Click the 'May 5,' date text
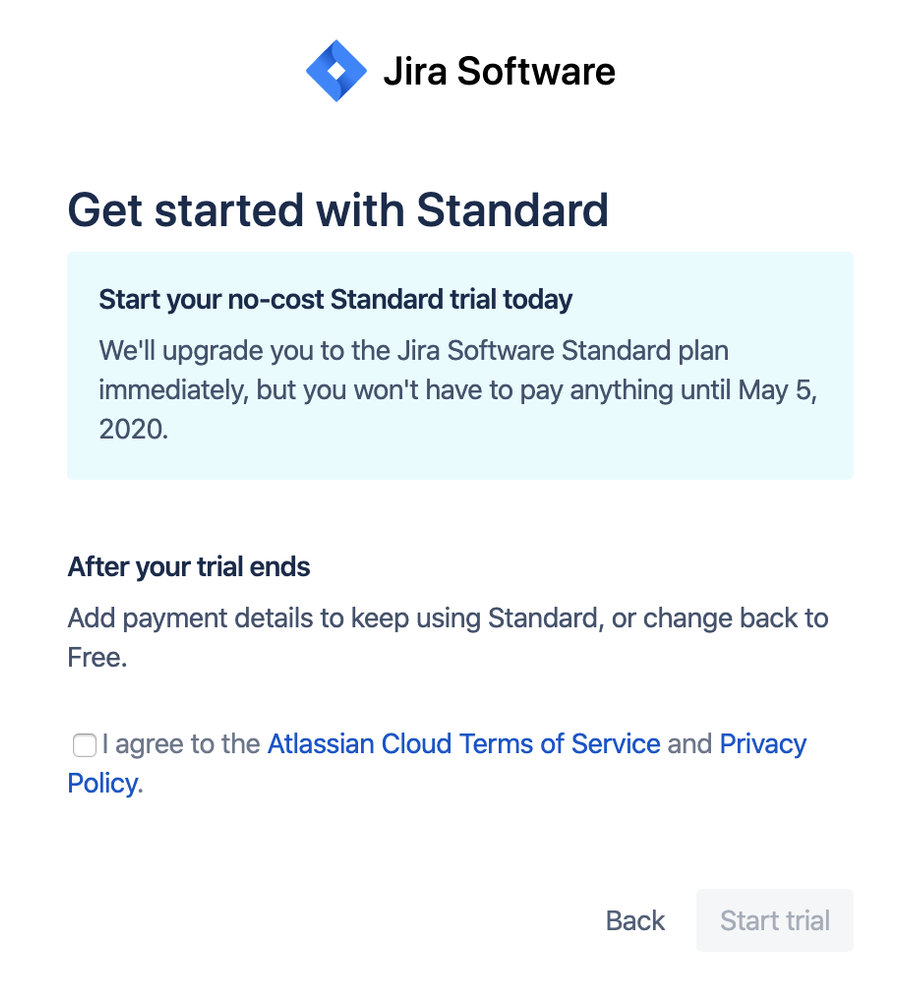 click(777, 390)
